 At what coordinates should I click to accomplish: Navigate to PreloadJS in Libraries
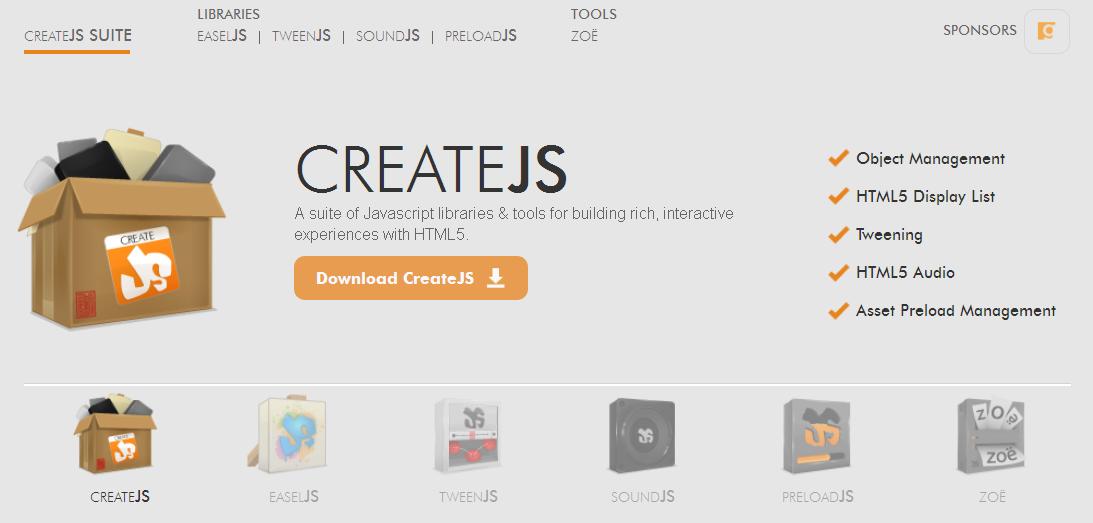click(481, 36)
